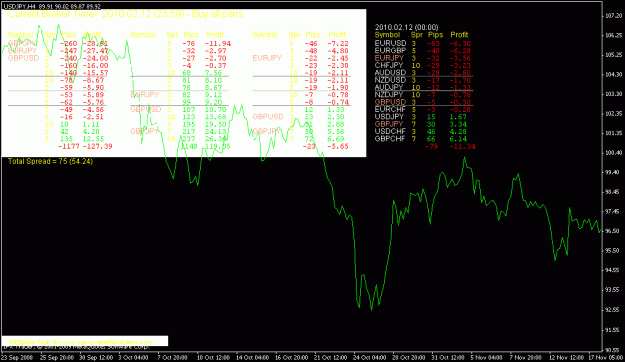Select the -1177 total pips value
The width and height of the screenshot is (625, 362).
coord(69,146)
